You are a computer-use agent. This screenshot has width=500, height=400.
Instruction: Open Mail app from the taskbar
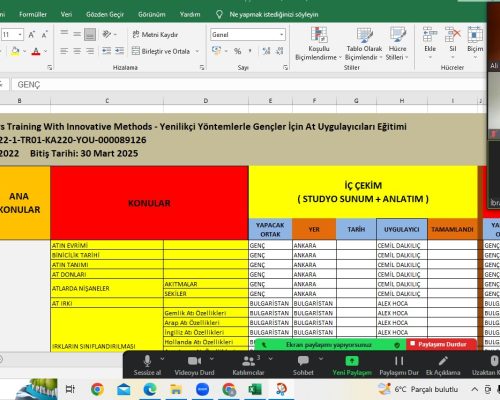[124, 389]
